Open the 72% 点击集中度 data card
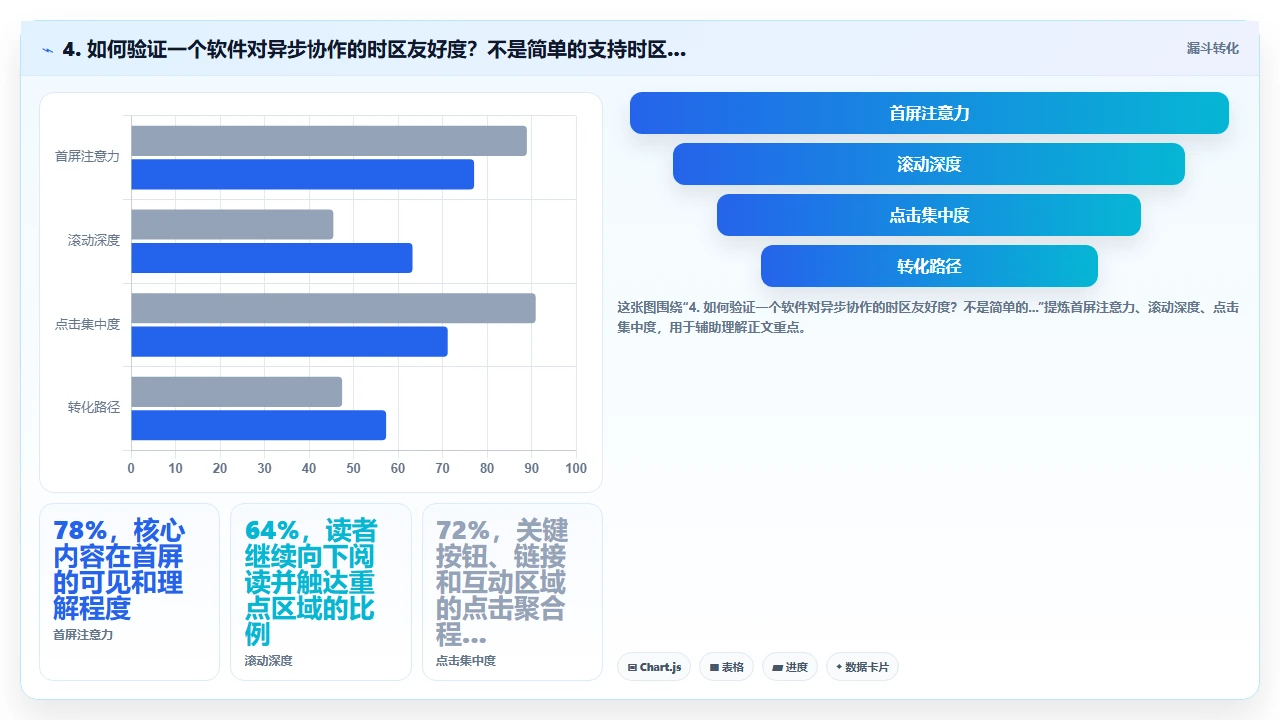 click(x=512, y=592)
